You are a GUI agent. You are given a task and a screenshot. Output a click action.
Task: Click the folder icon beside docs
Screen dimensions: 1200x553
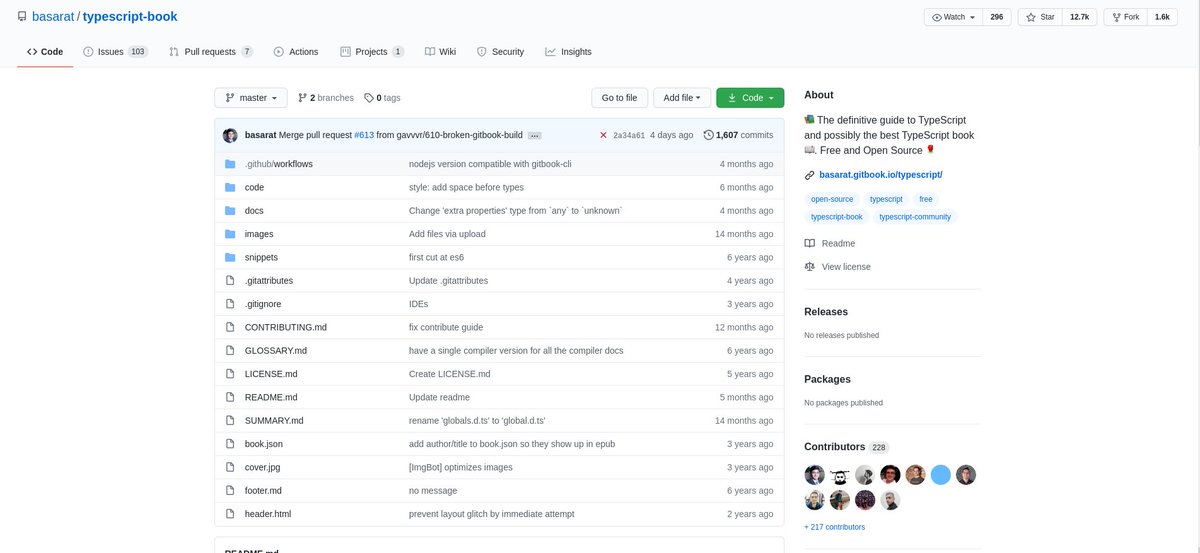(230, 210)
